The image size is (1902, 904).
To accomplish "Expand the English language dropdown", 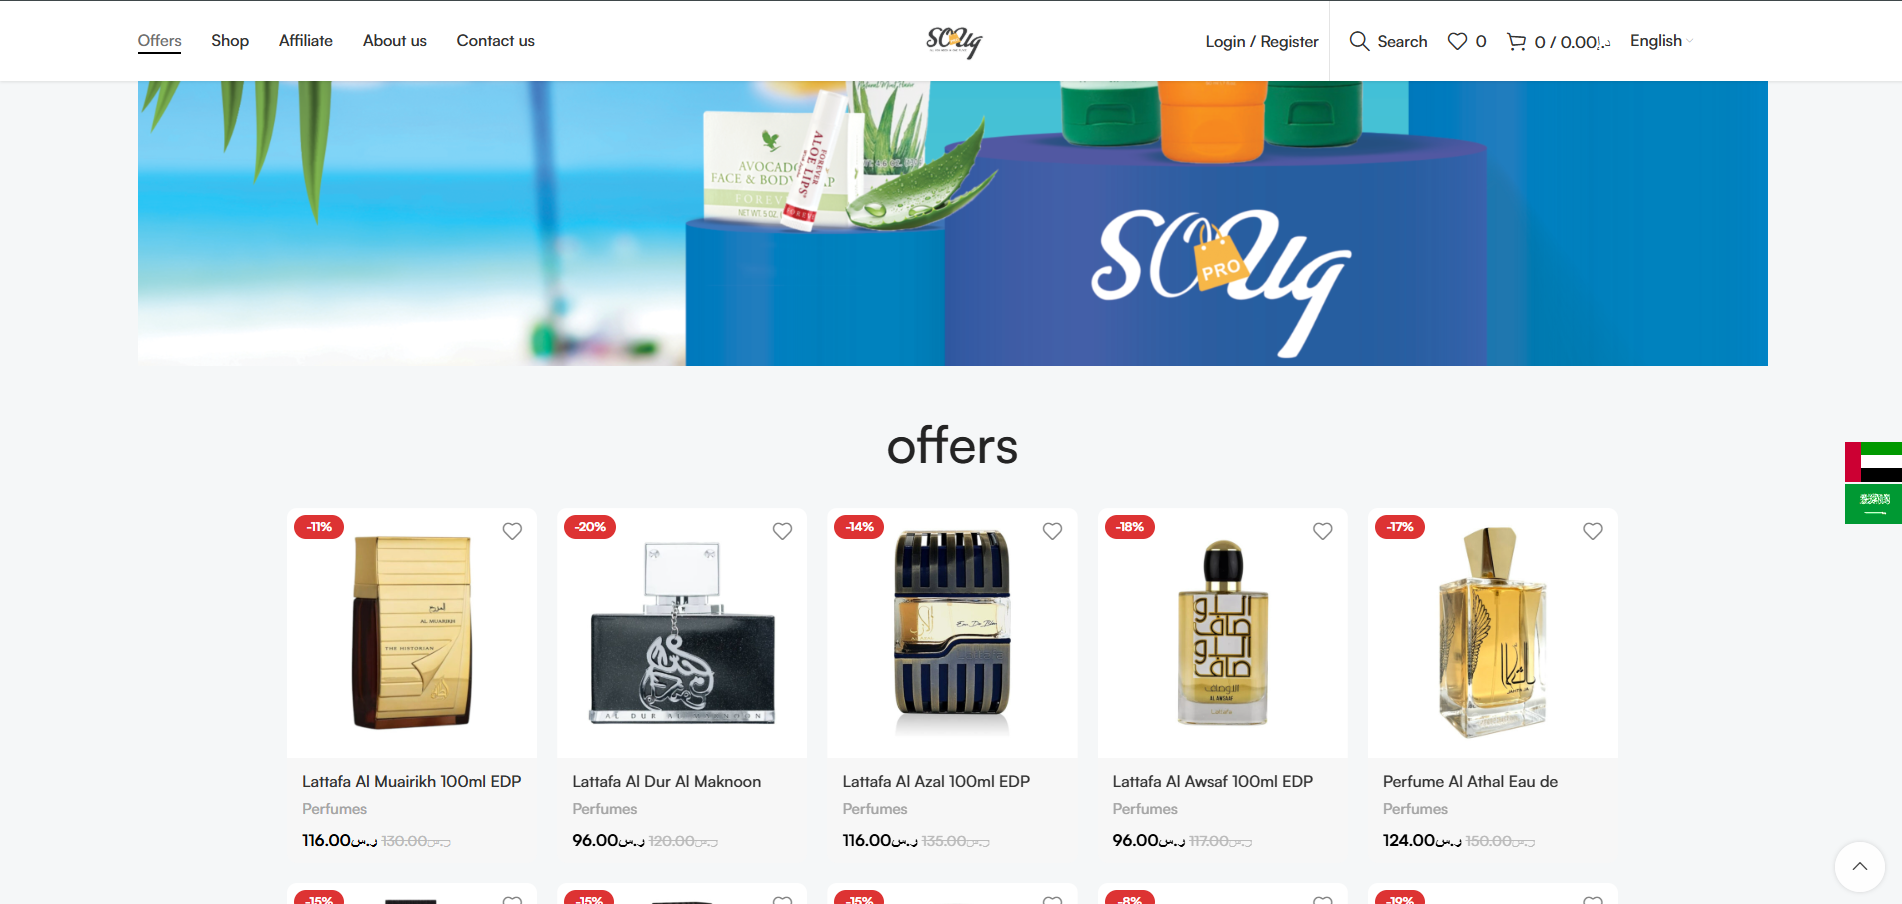I will coord(1661,41).
